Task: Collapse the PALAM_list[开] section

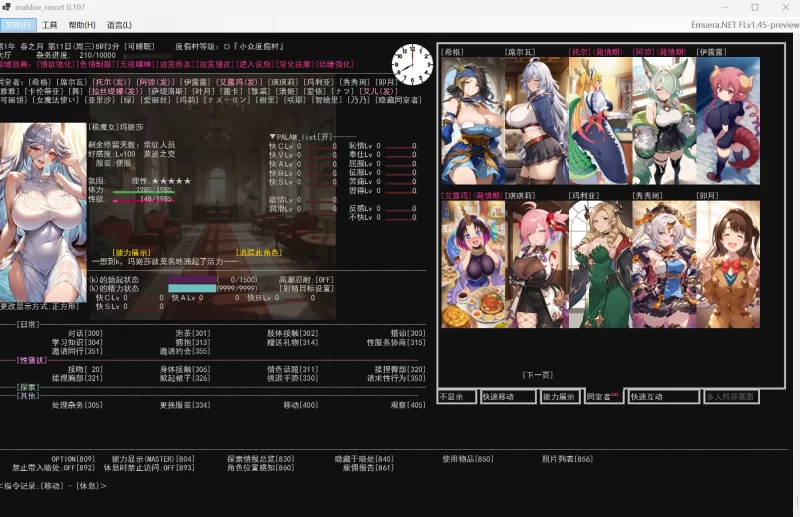Action: (x=301, y=137)
